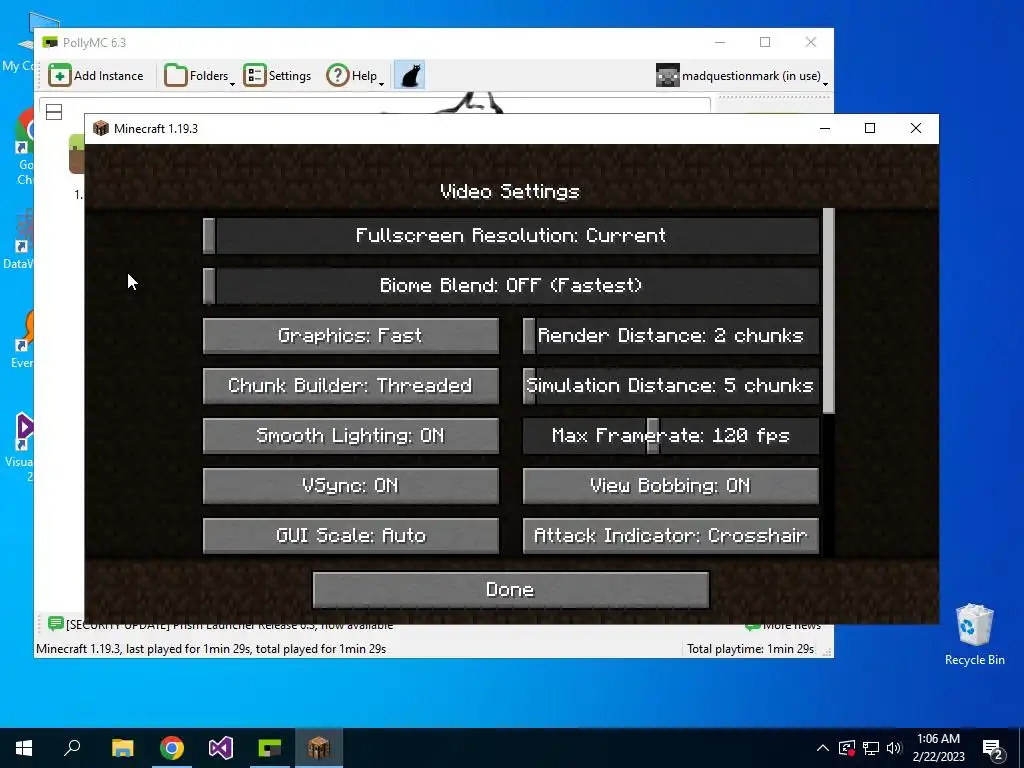This screenshot has height=768, width=1024.
Task: Minimize the Minecraft 1.19.3 window
Action: (x=825, y=128)
